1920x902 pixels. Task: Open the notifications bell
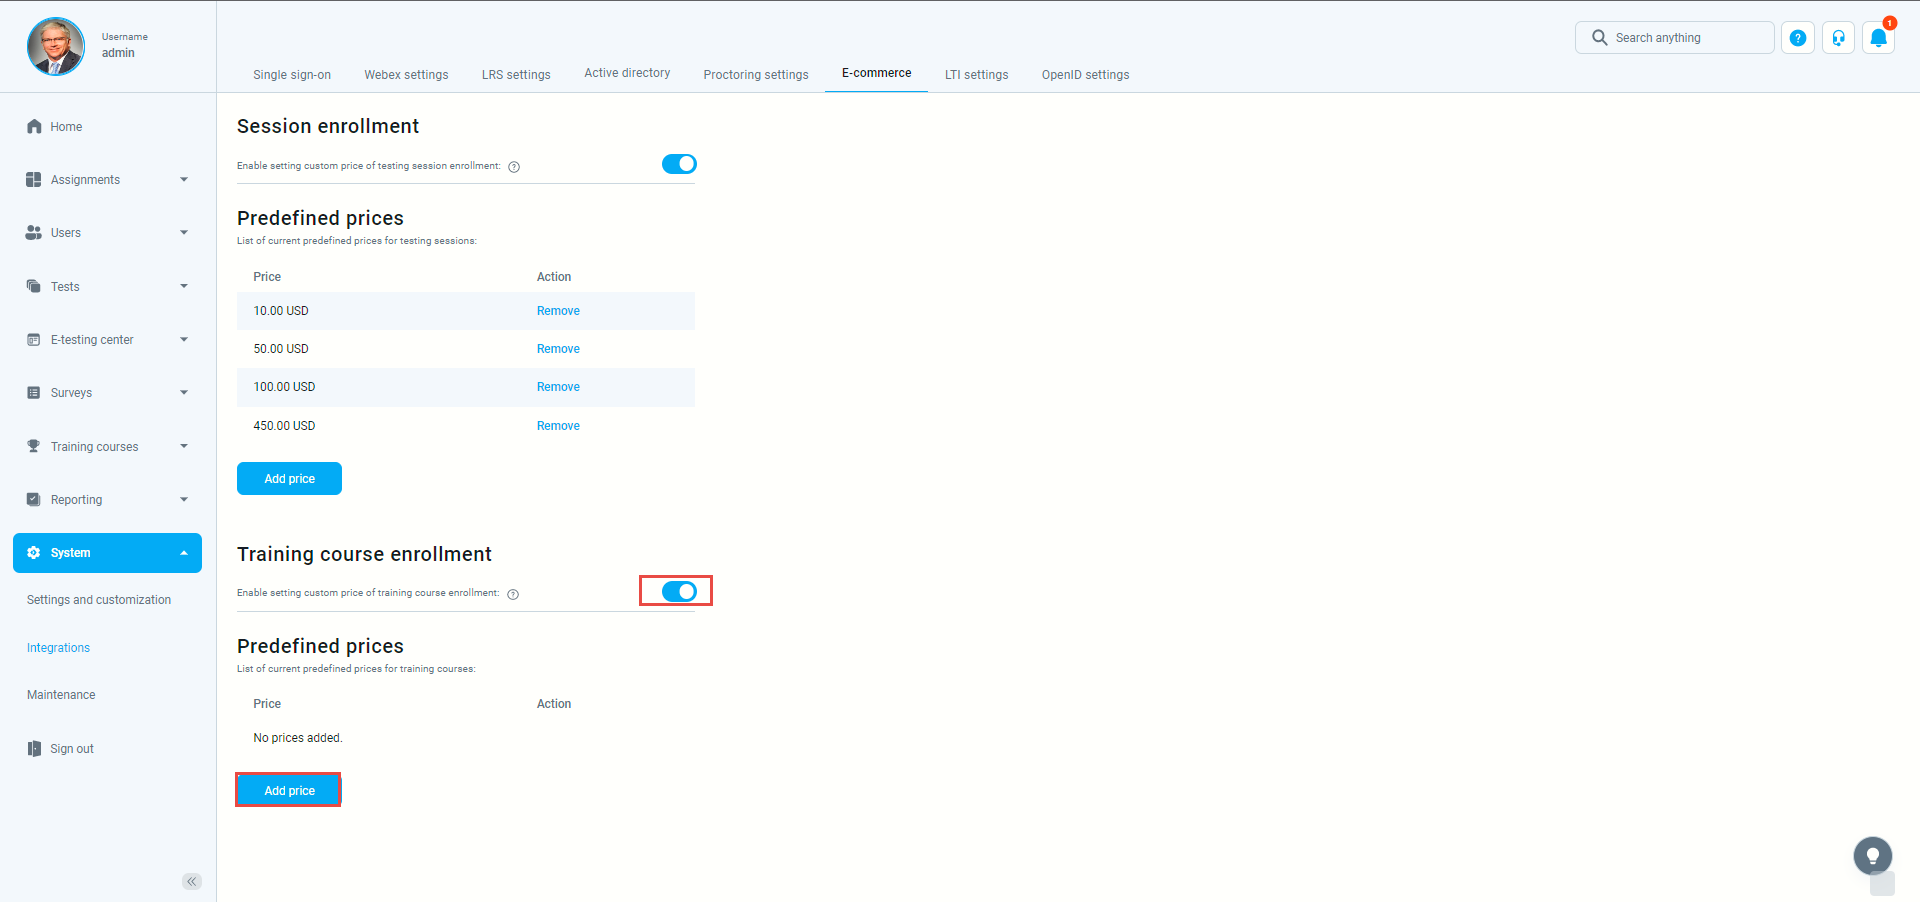click(x=1878, y=38)
